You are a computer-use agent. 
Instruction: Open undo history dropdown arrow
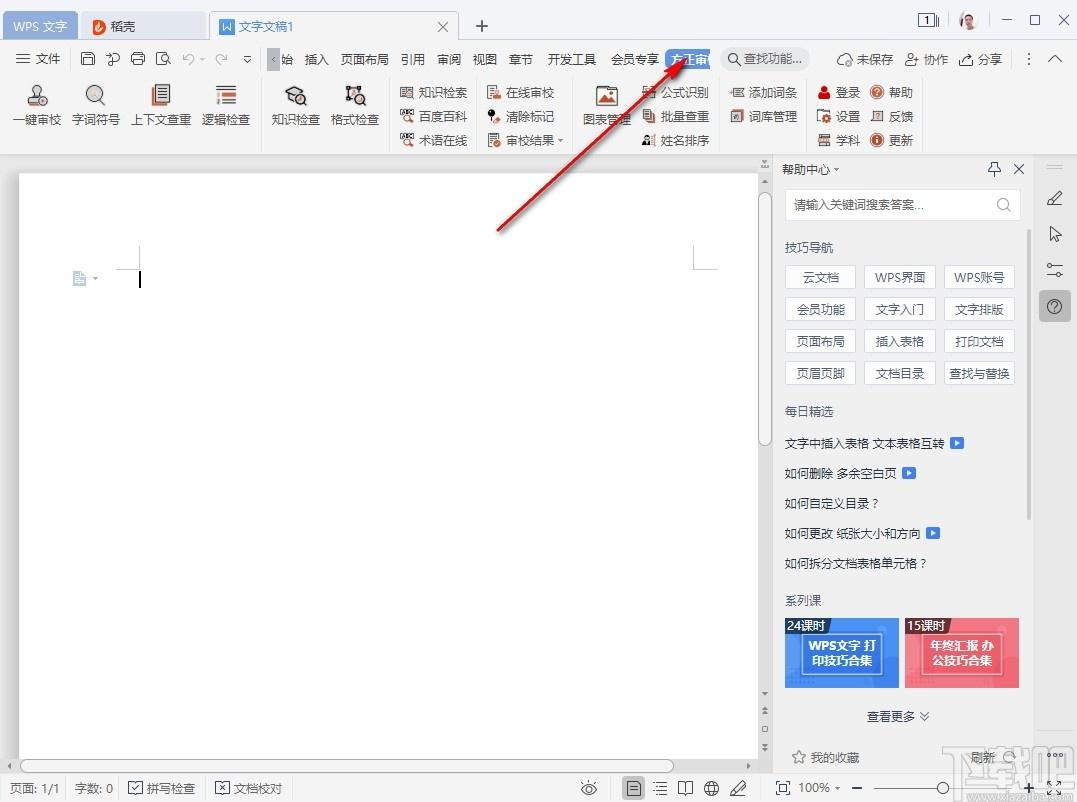point(203,60)
